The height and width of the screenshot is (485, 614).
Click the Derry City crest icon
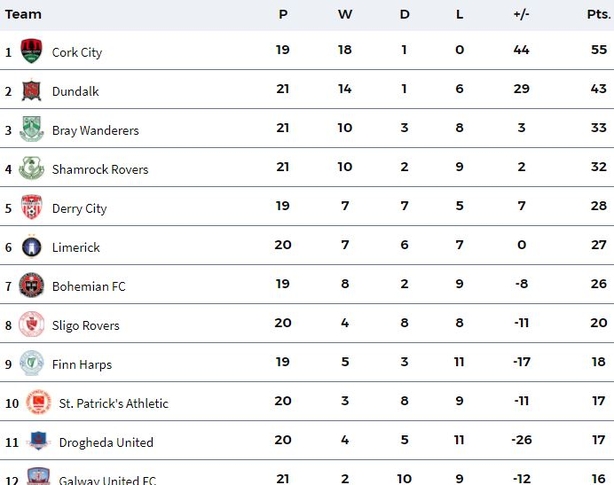tap(31, 207)
